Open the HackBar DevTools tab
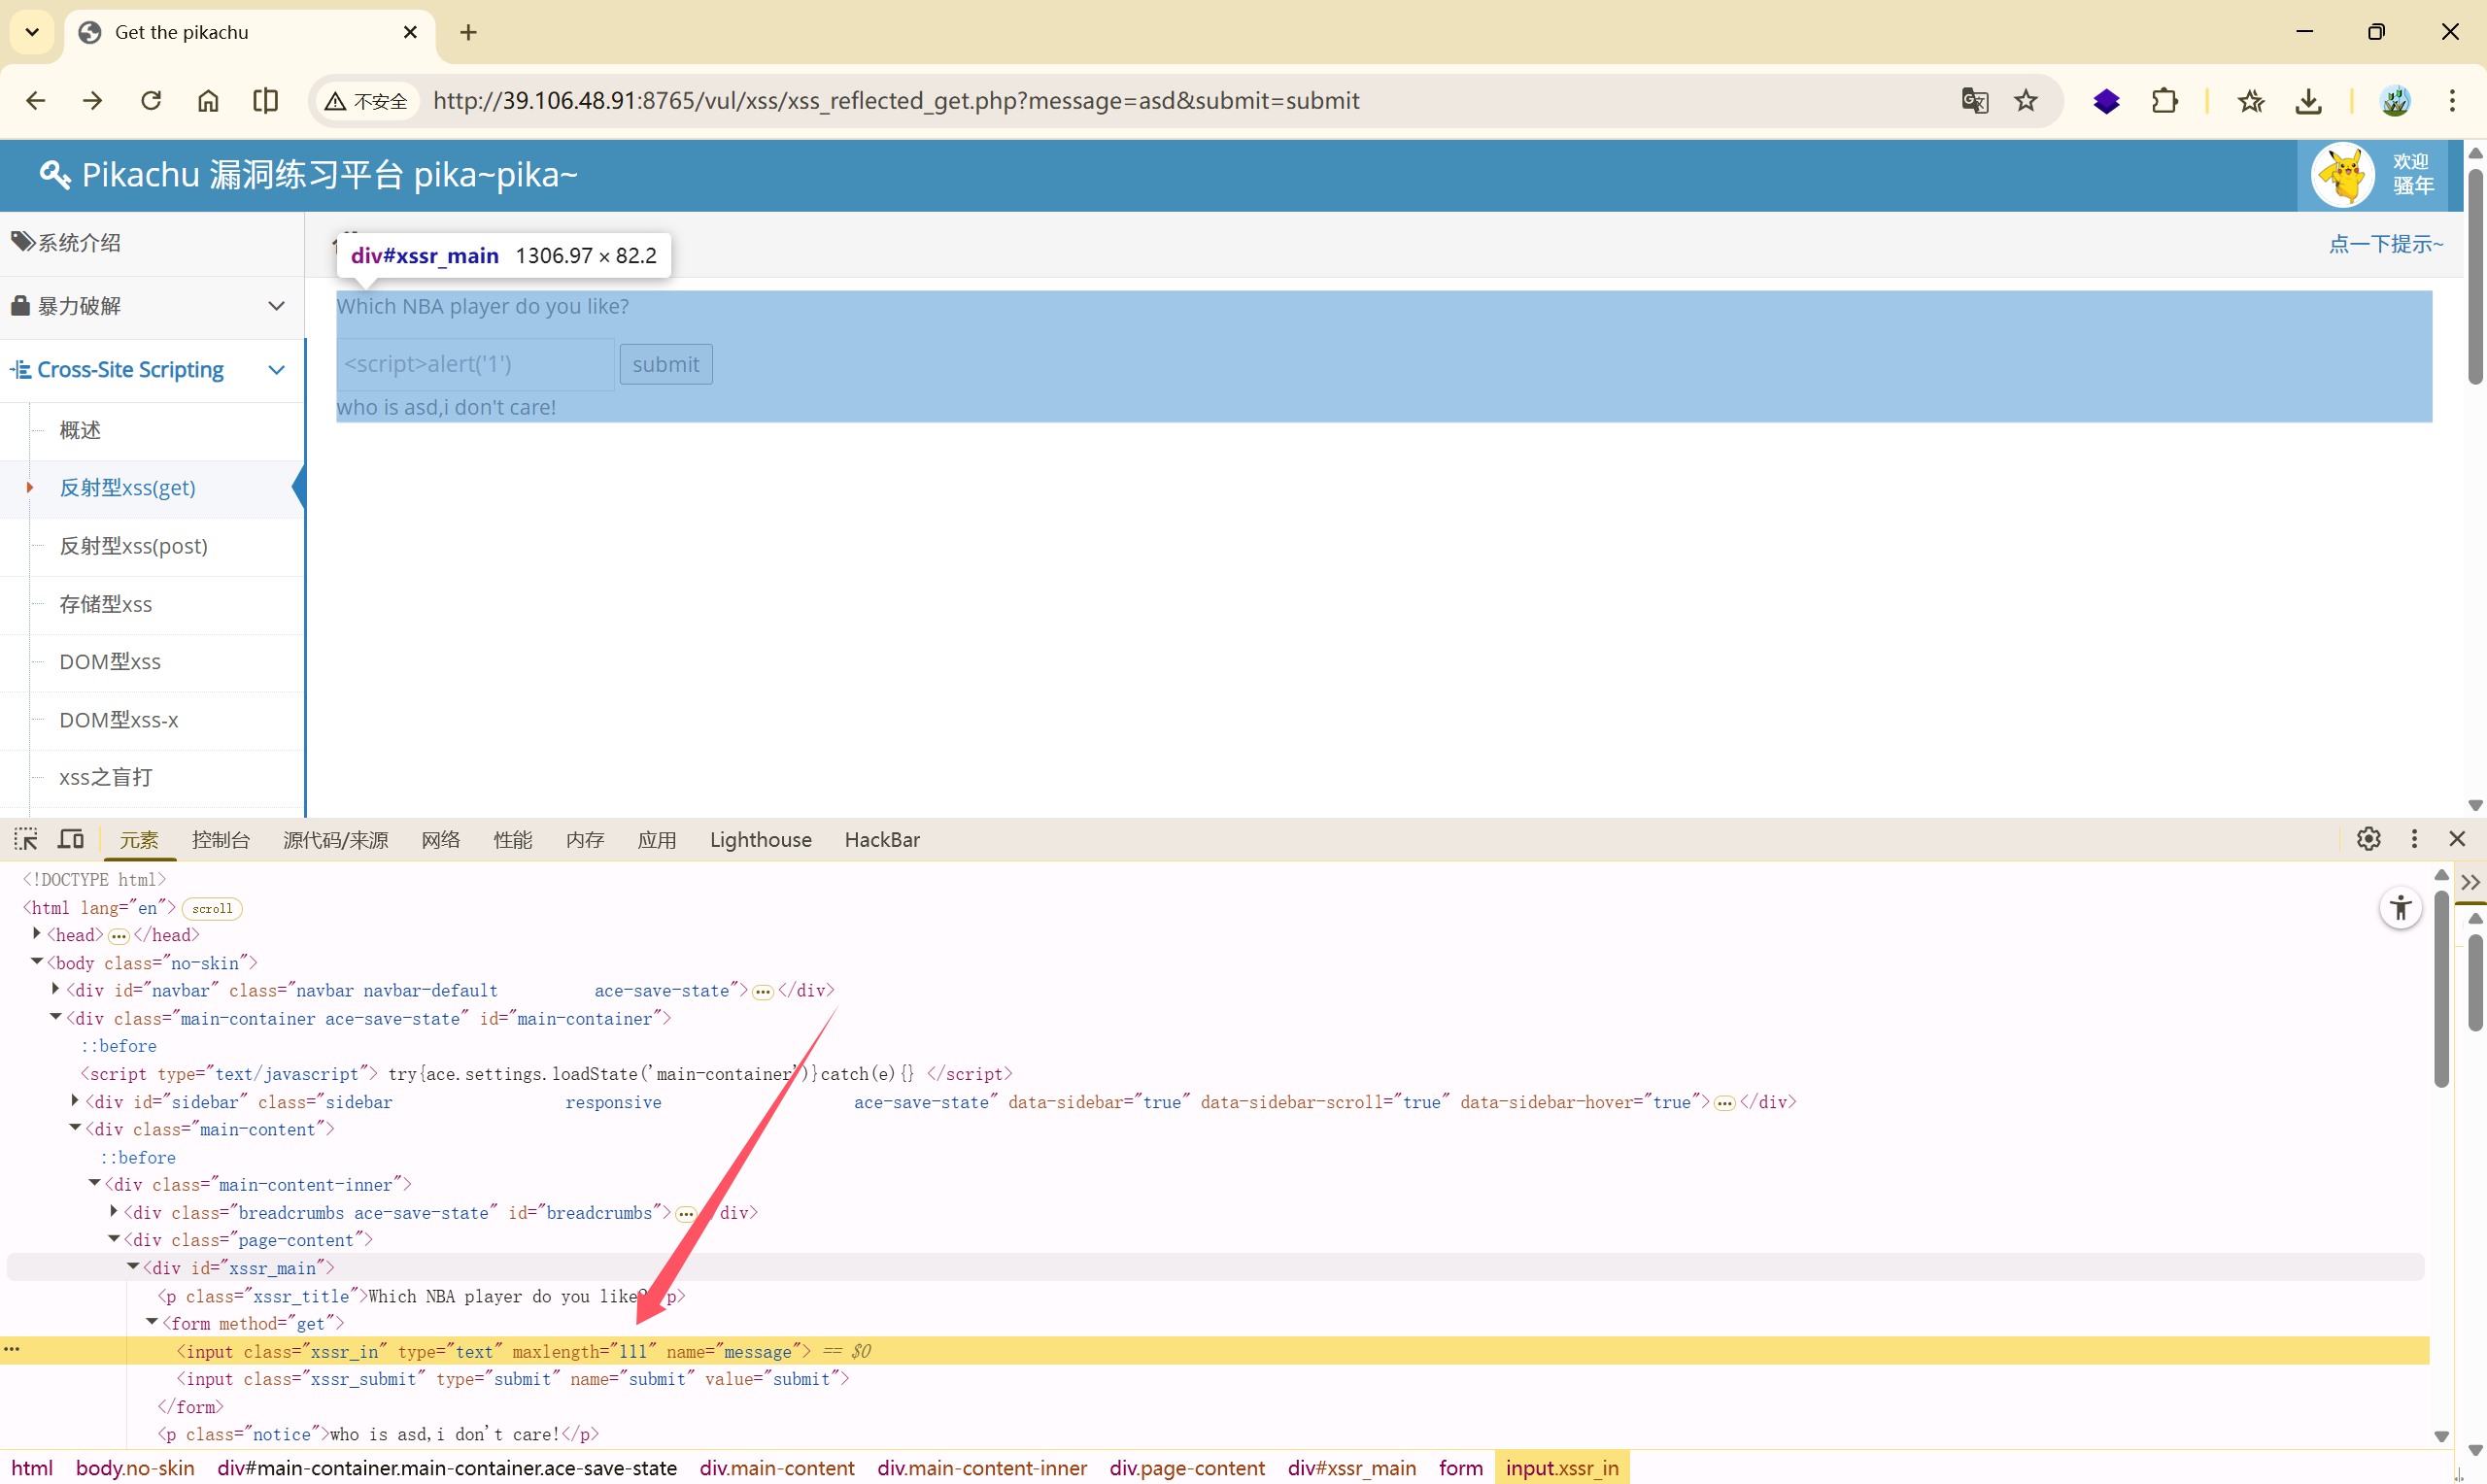2487x1484 pixels. (x=881, y=840)
